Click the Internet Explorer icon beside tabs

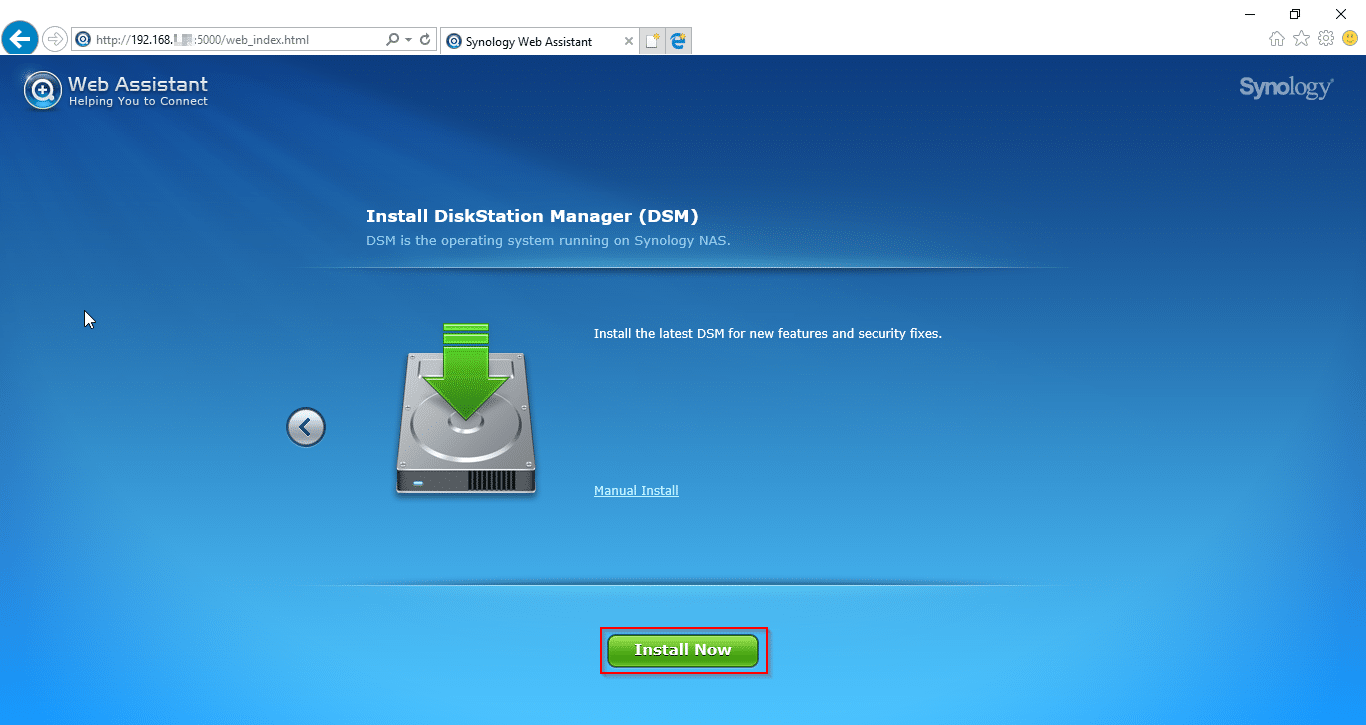point(679,41)
